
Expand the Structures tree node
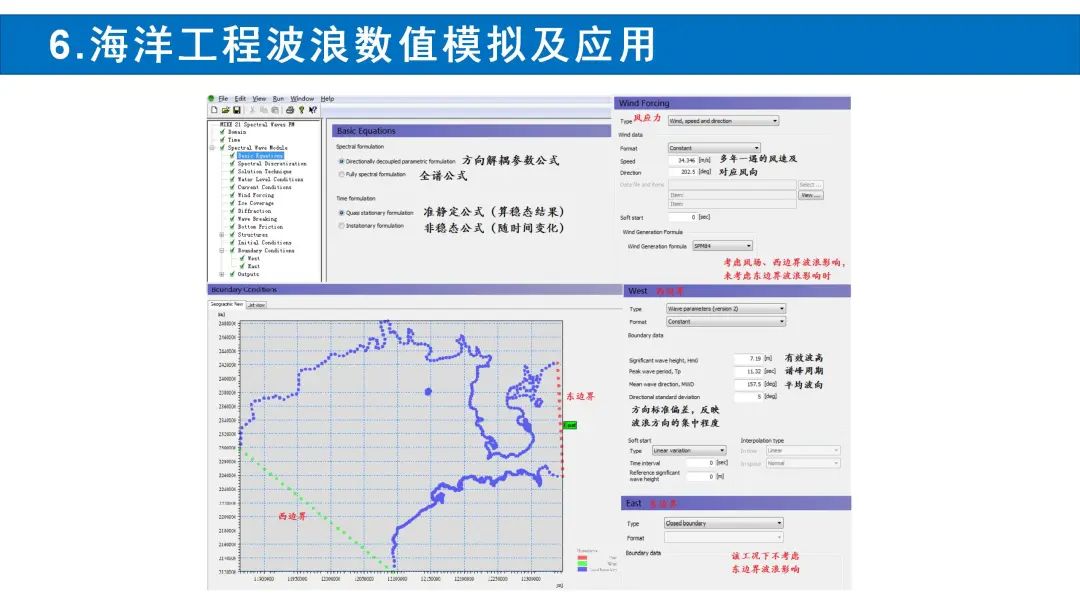click(222, 235)
